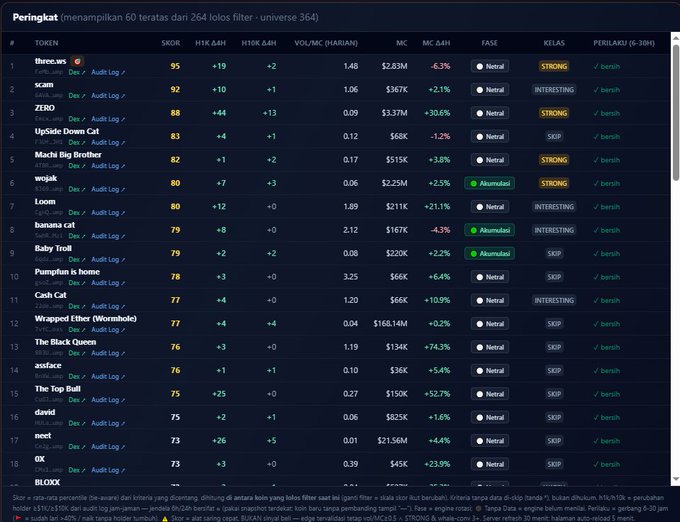Screen dimensions: 680x522
Task: Open Dex link for The Top Bull
Action: pyautogui.click(x=77, y=400)
